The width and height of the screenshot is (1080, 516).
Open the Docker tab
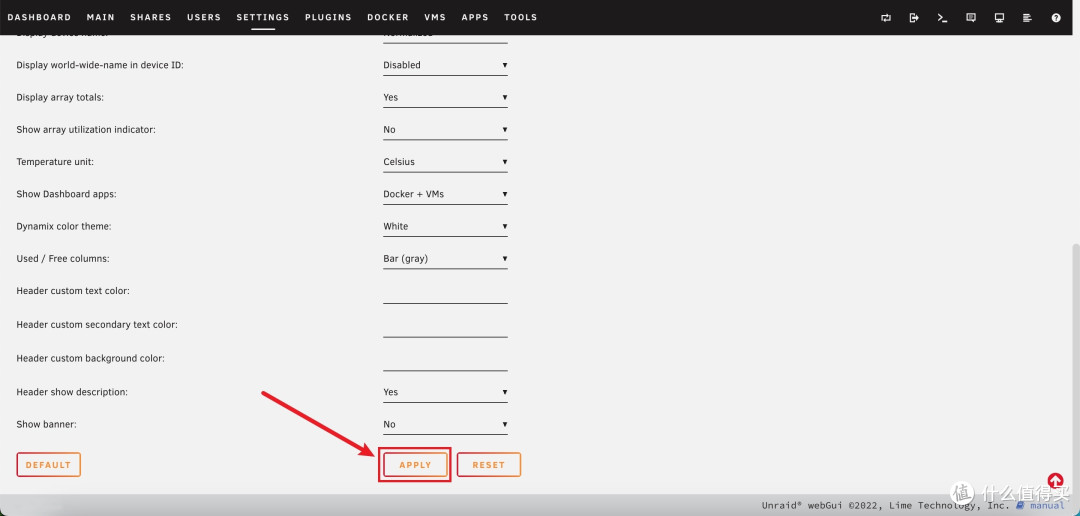(387, 17)
